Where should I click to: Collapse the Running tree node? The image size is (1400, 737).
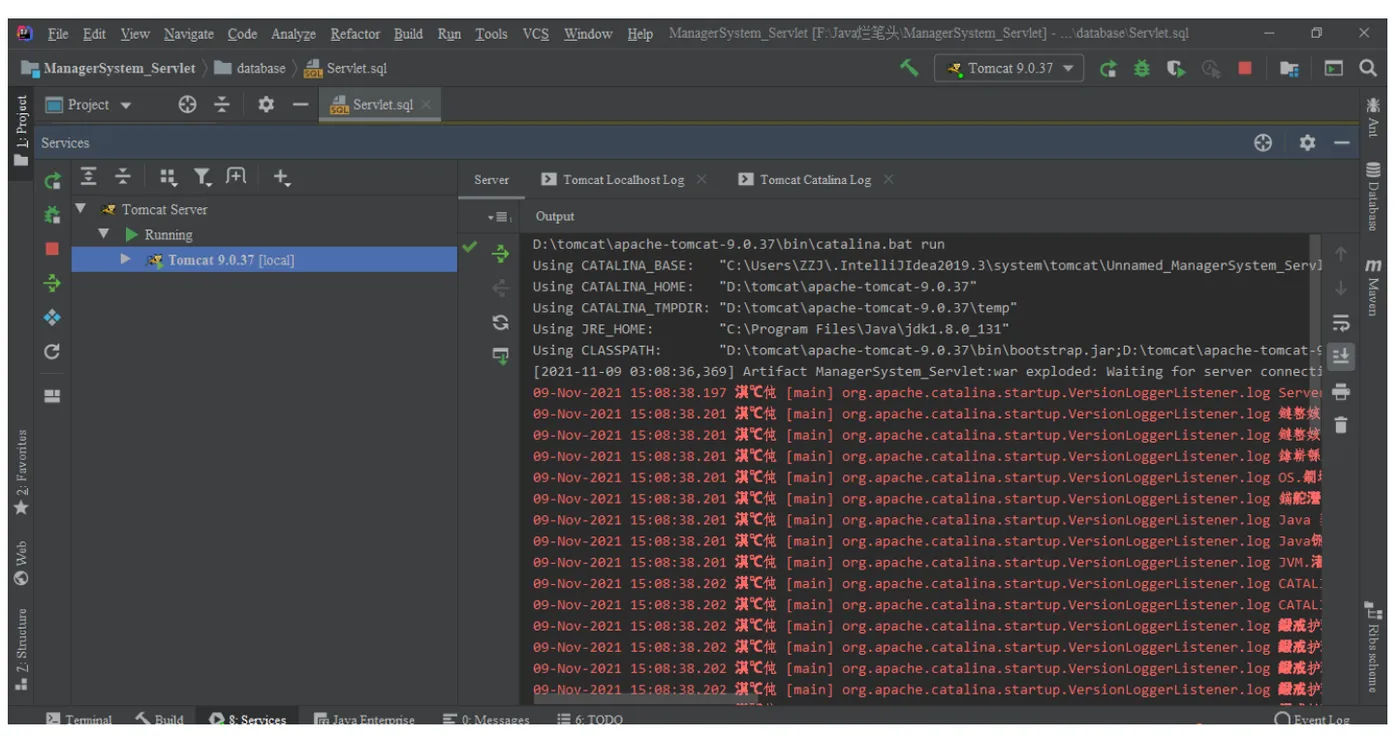point(103,234)
